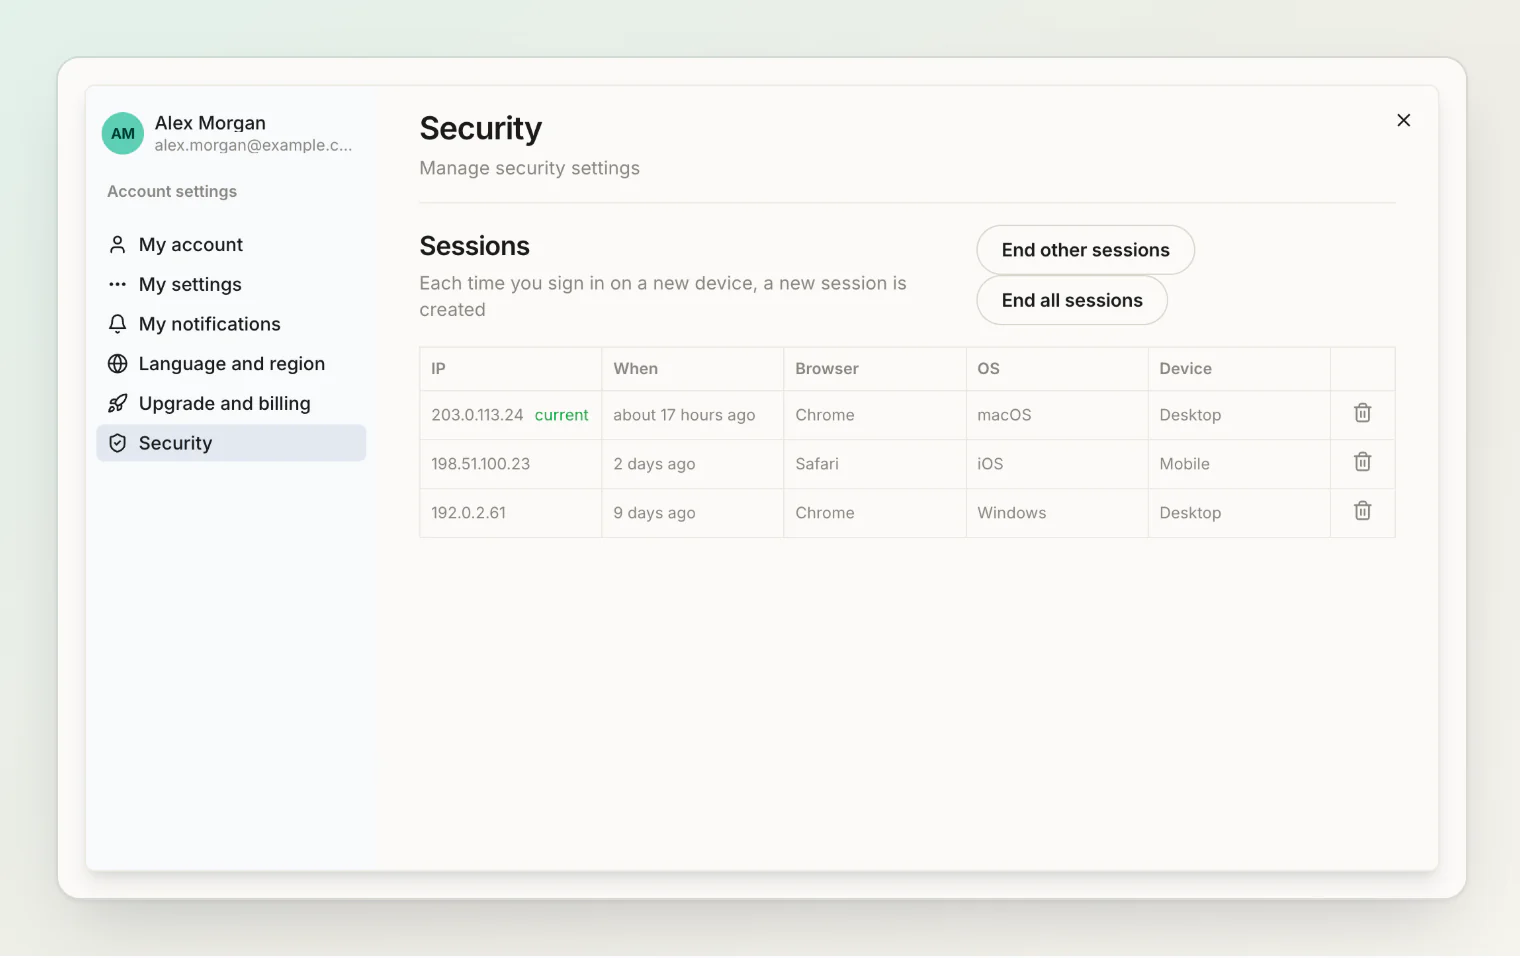This screenshot has width=1520, height=958.
Task: Click the shield icon beside Security
Action: click(x=117, y=443)
